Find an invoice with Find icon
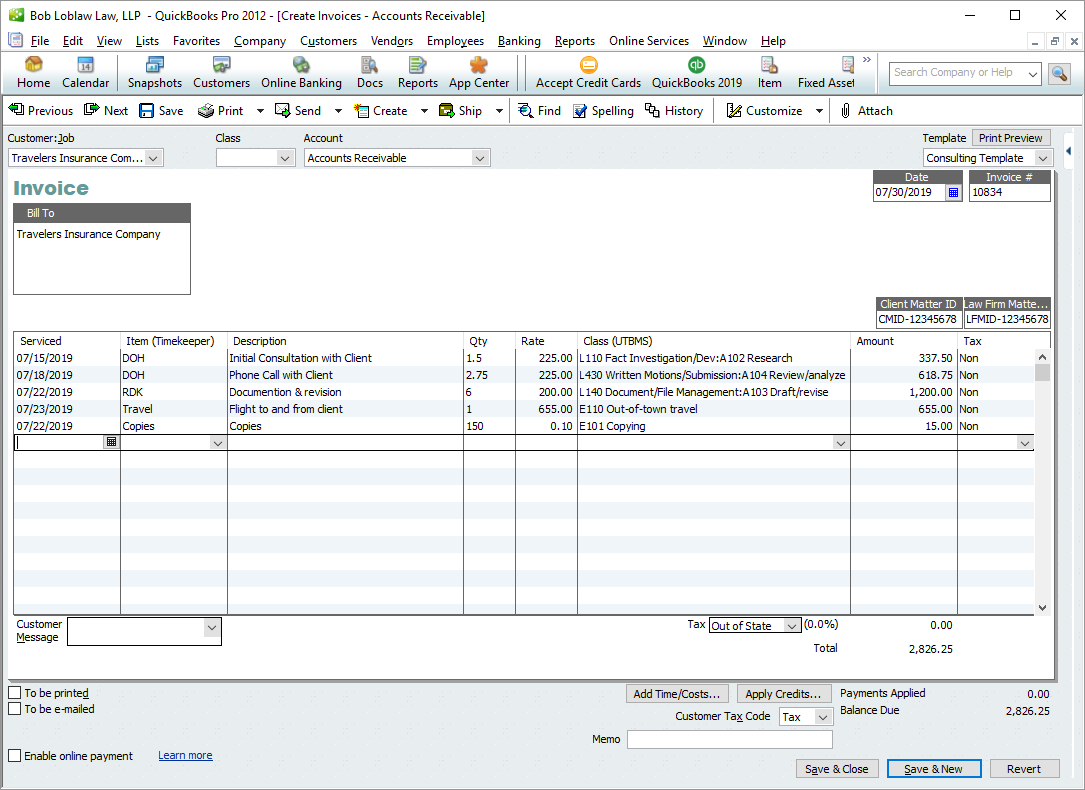 540,111
